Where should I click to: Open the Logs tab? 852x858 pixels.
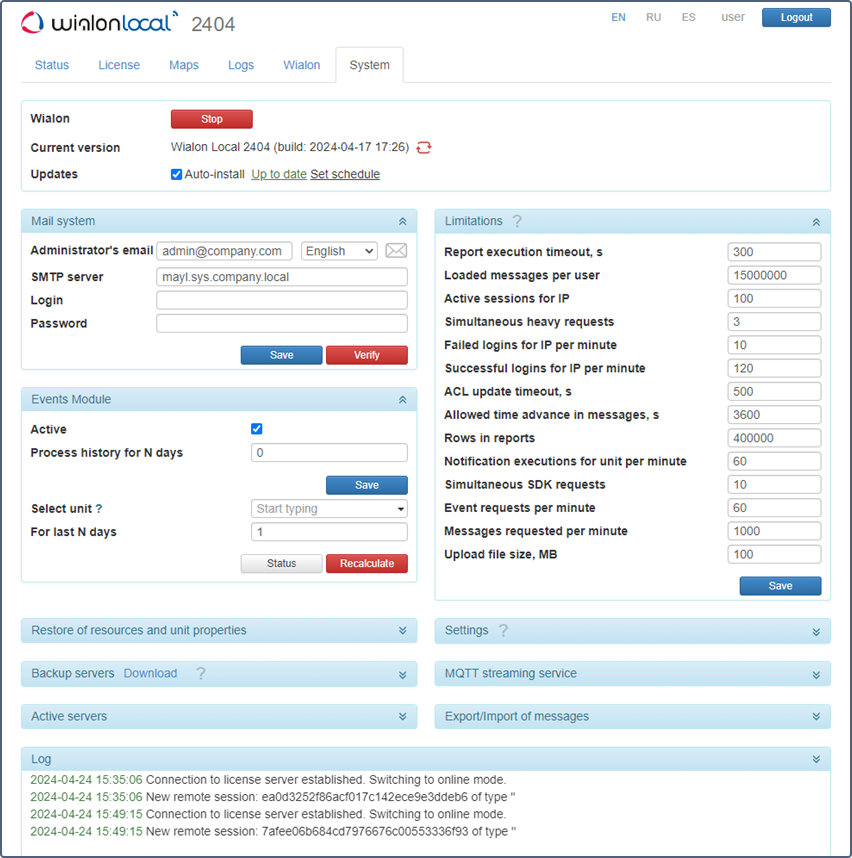(241, 65)
